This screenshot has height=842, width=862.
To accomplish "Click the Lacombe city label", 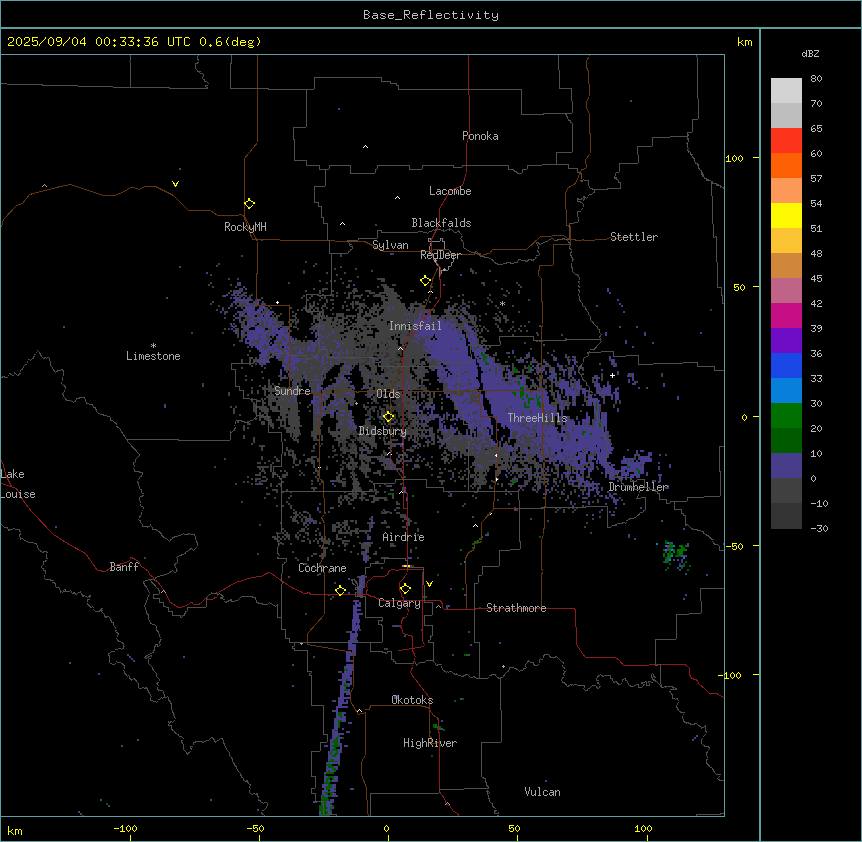I will click(x=450, y=191).
